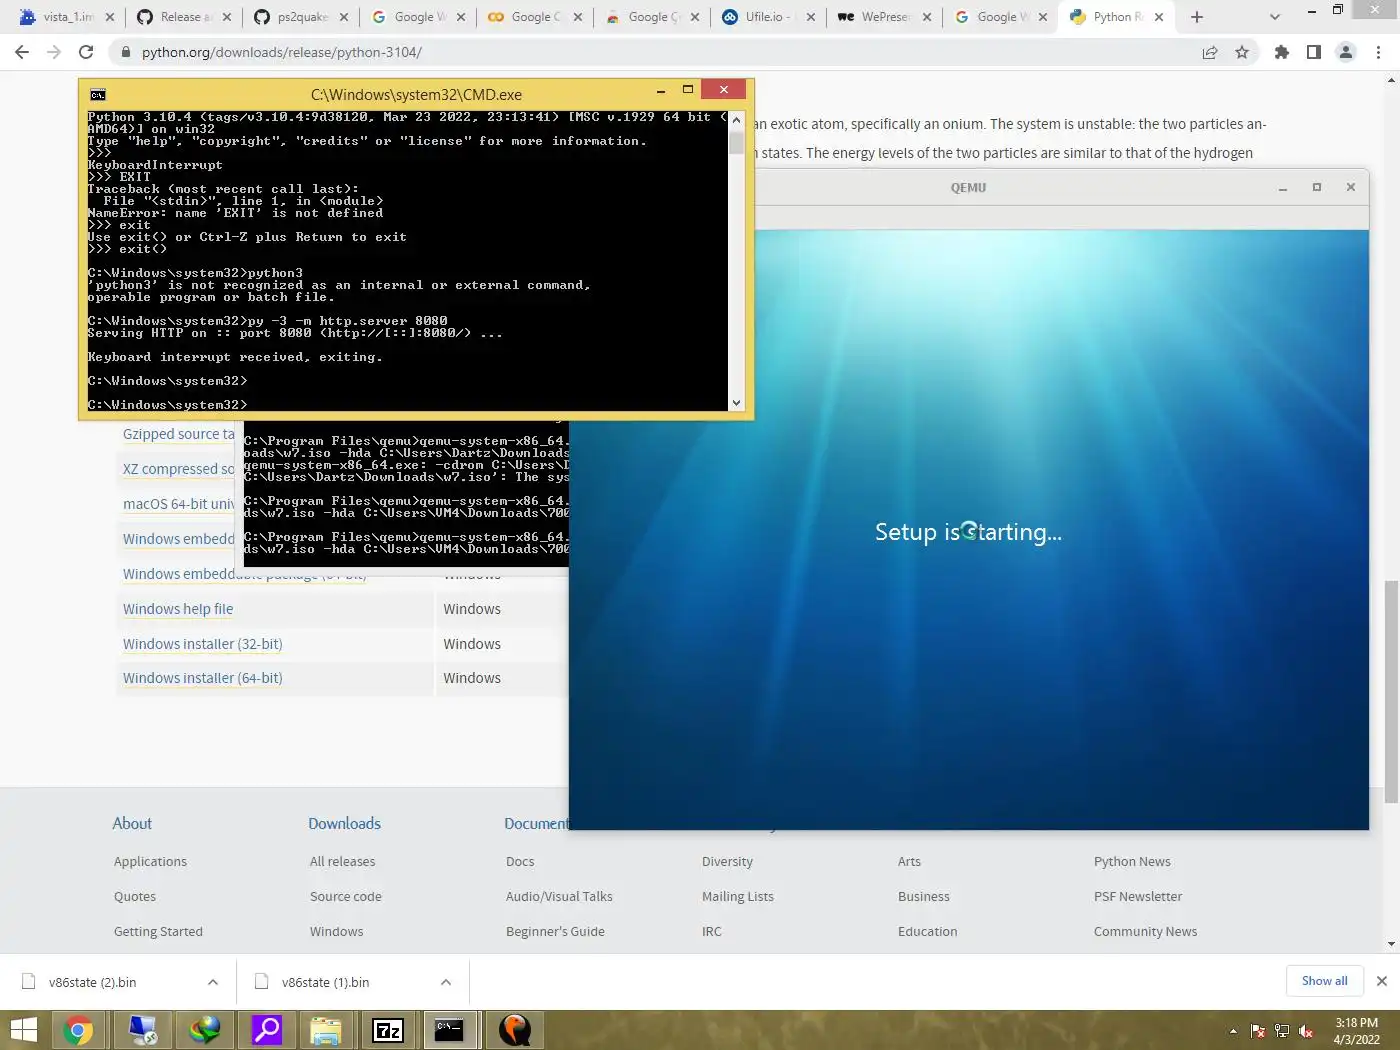Open the XZ compressed source link
Screen dimensions: 1400x1050
[178, 469]
